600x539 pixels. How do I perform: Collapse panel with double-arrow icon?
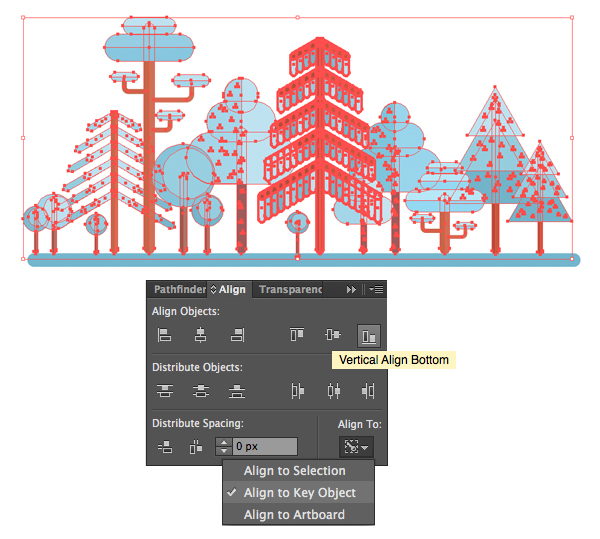point(351,290)
